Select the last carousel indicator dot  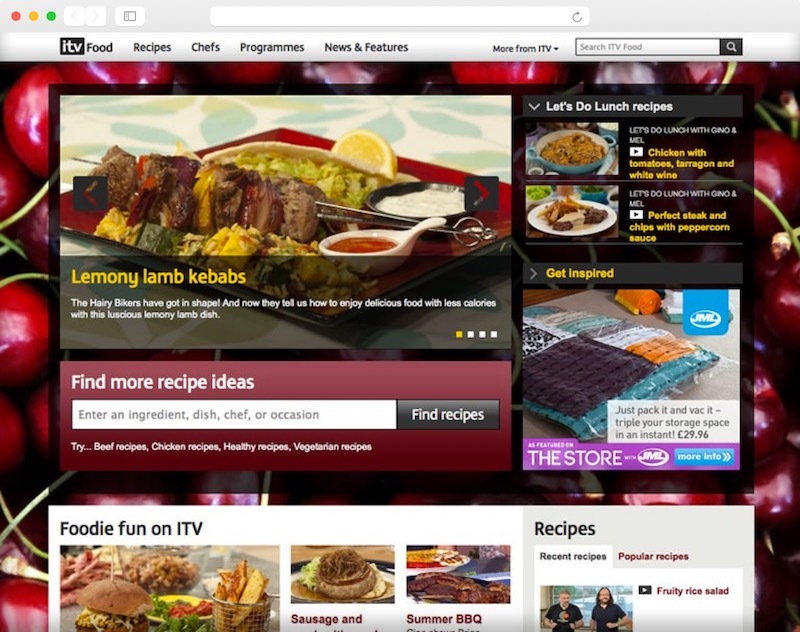pyautogui.click(x=493, y=334)
